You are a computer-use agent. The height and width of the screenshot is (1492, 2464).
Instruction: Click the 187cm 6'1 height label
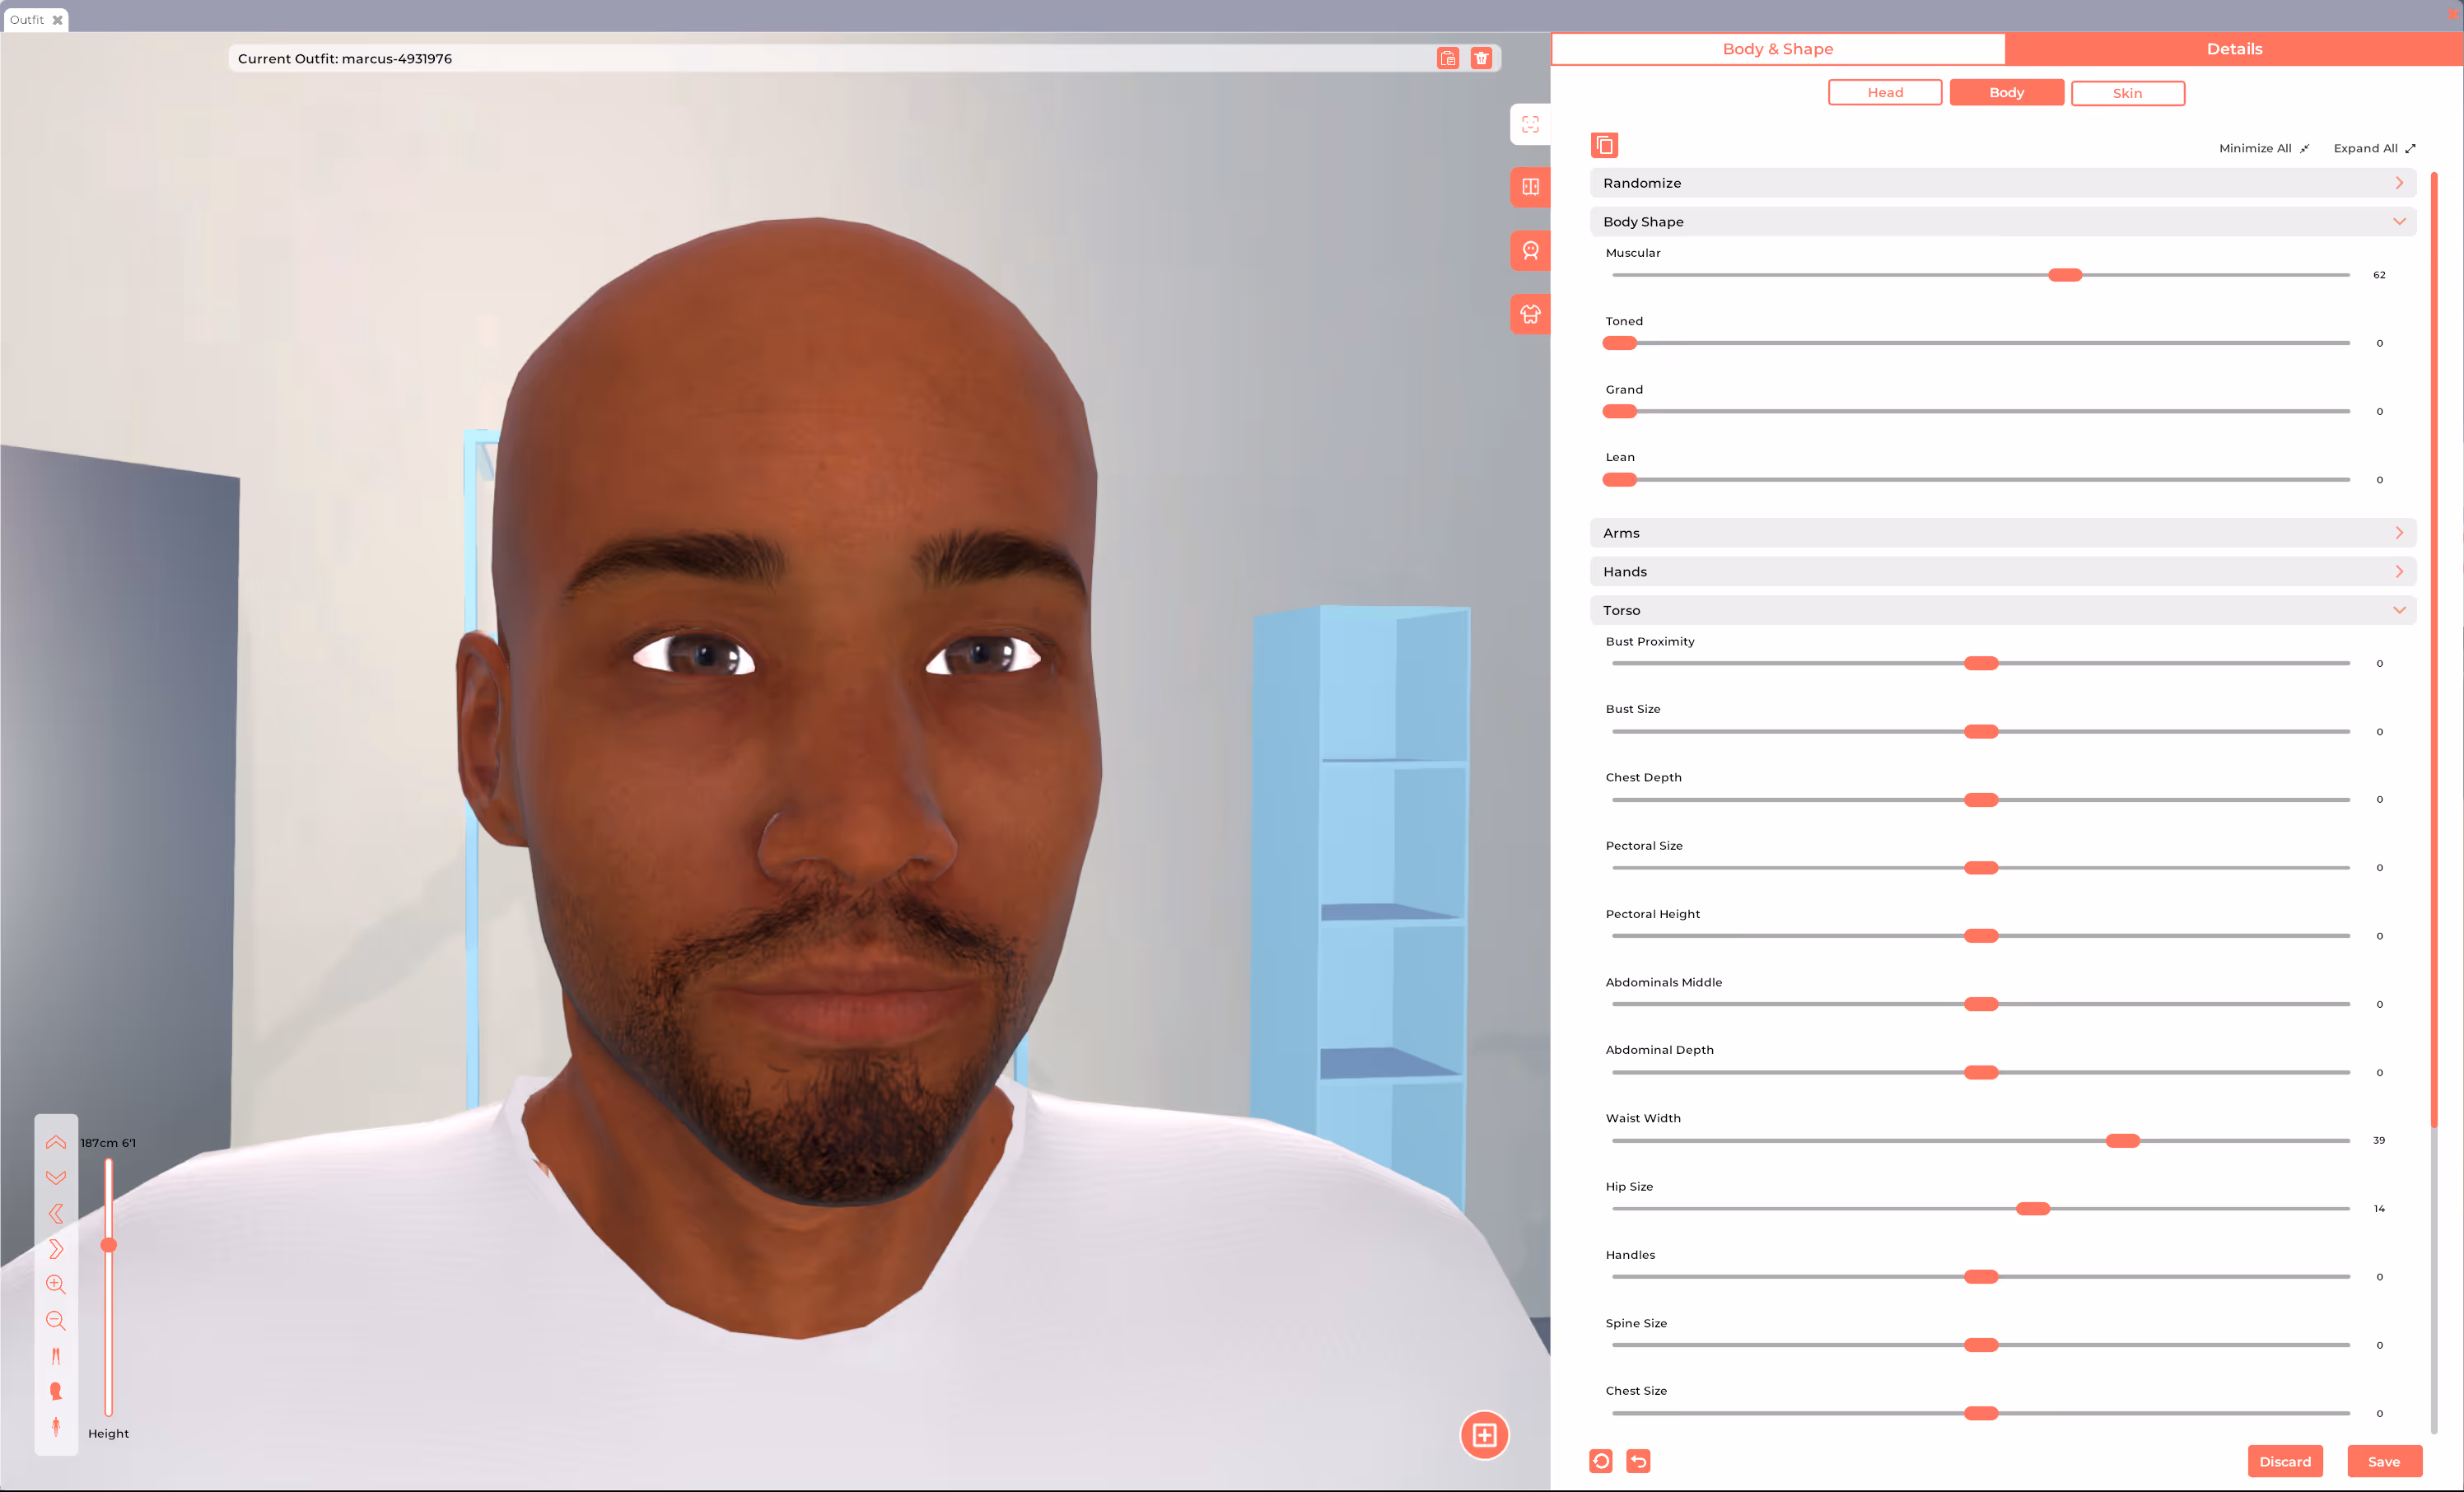(x=108, y=1143)
